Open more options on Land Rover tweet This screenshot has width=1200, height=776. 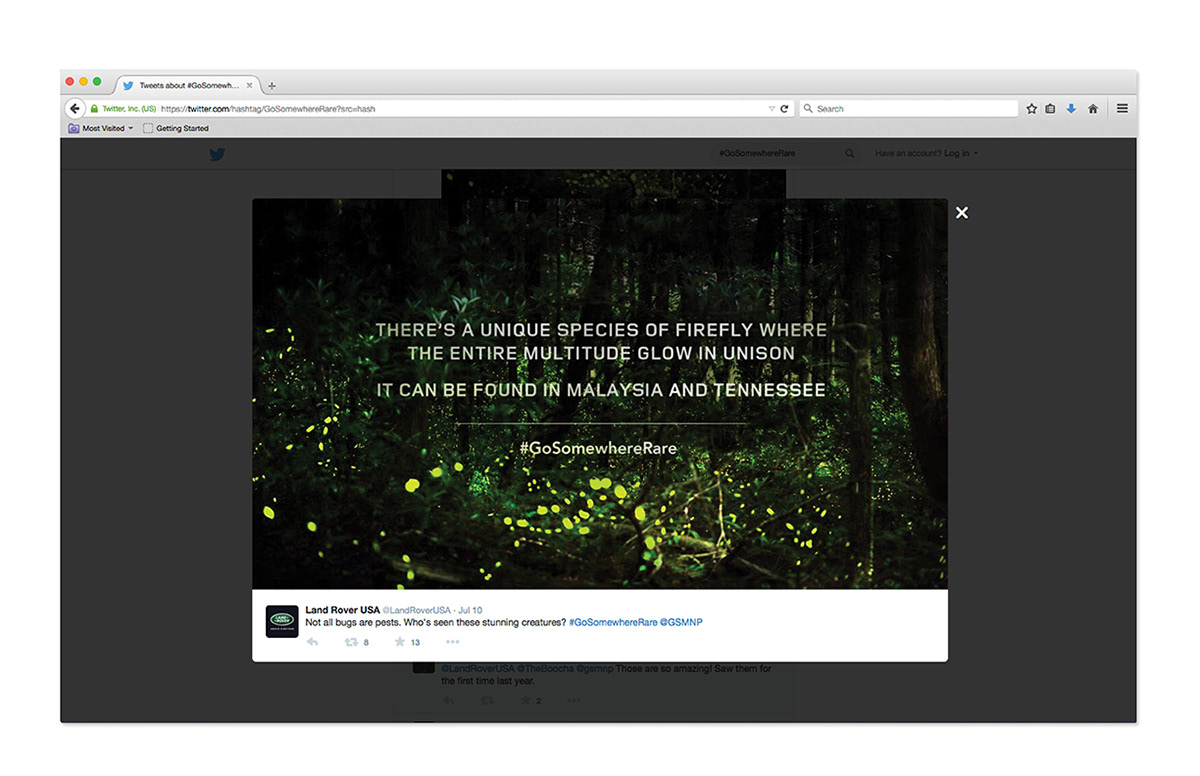click(452, 642)
